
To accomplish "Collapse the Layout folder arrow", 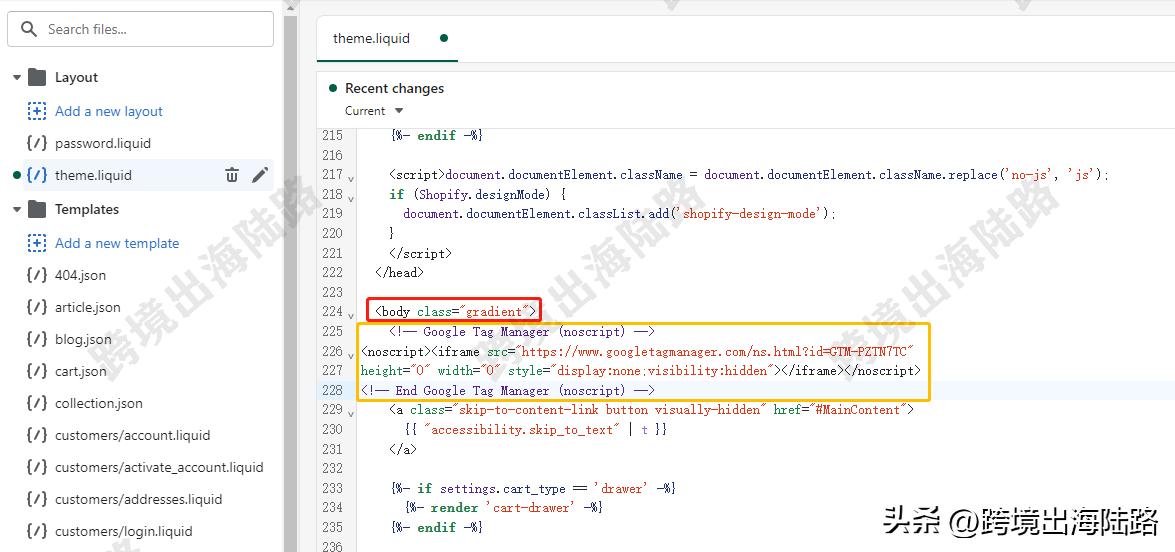I will [x=17, y=77].
